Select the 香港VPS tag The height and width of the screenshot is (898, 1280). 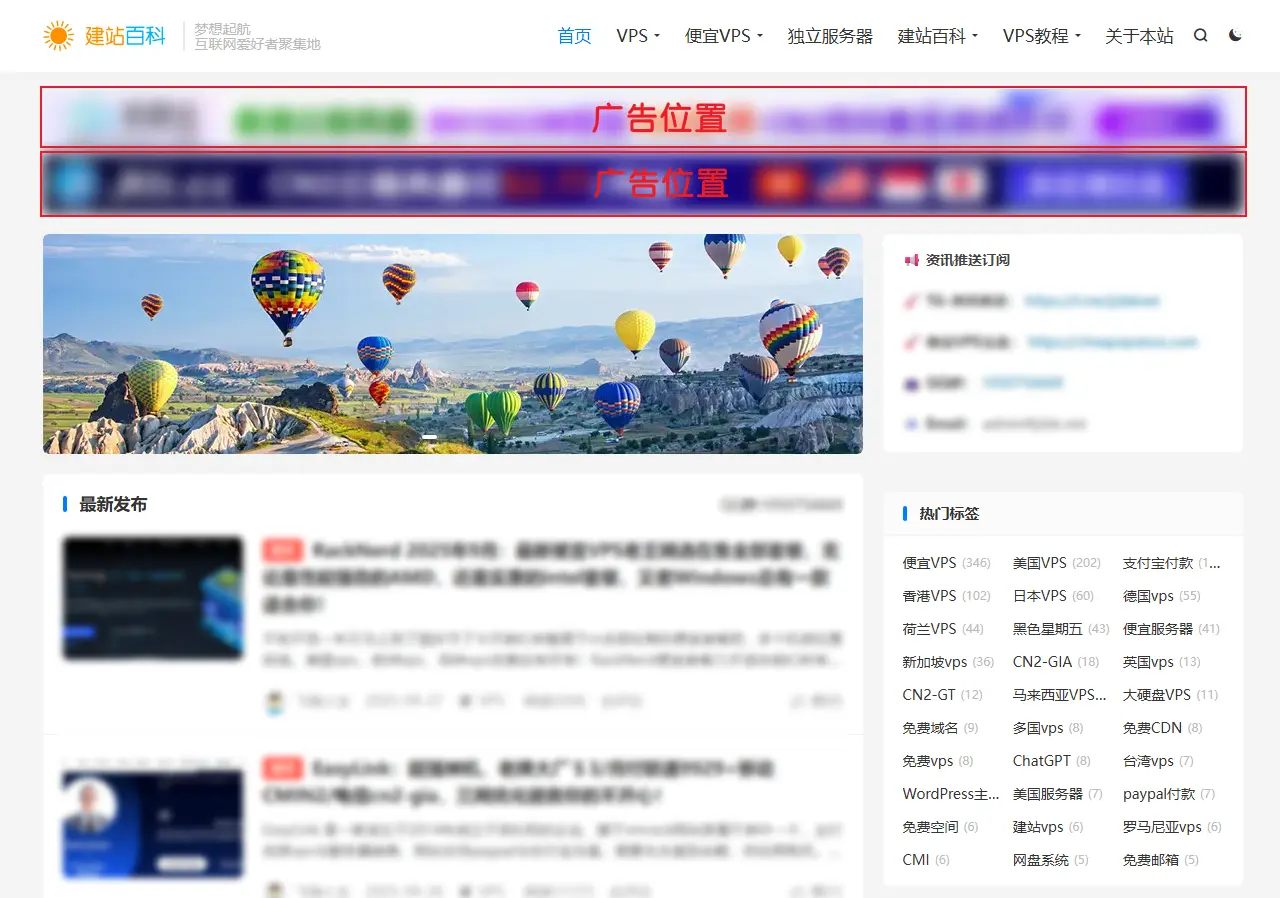929,596
